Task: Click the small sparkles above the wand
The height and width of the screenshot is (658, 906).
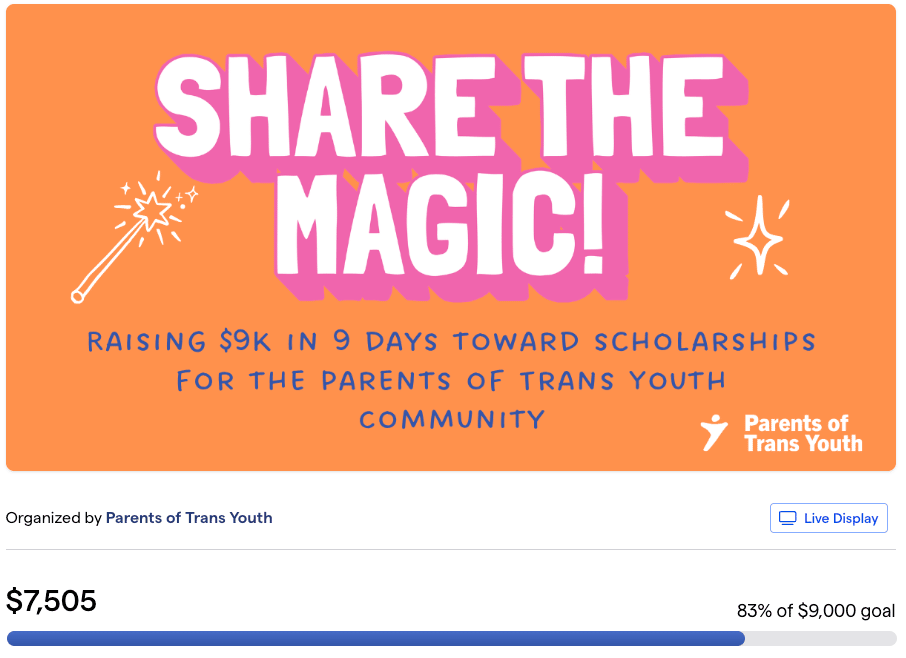Action: [127, 188]
